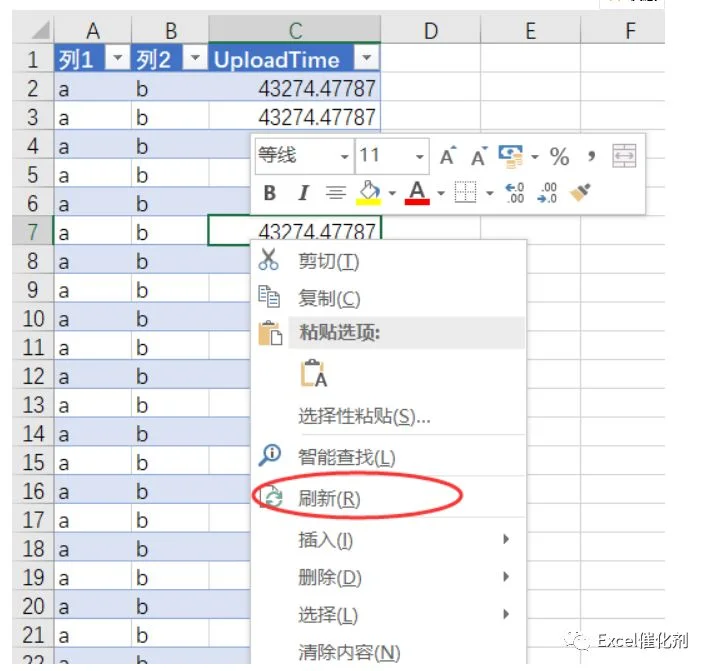This screenshot has width=711, height=671.
Task: Click the center align icon
Action: [x=336, y=193]
